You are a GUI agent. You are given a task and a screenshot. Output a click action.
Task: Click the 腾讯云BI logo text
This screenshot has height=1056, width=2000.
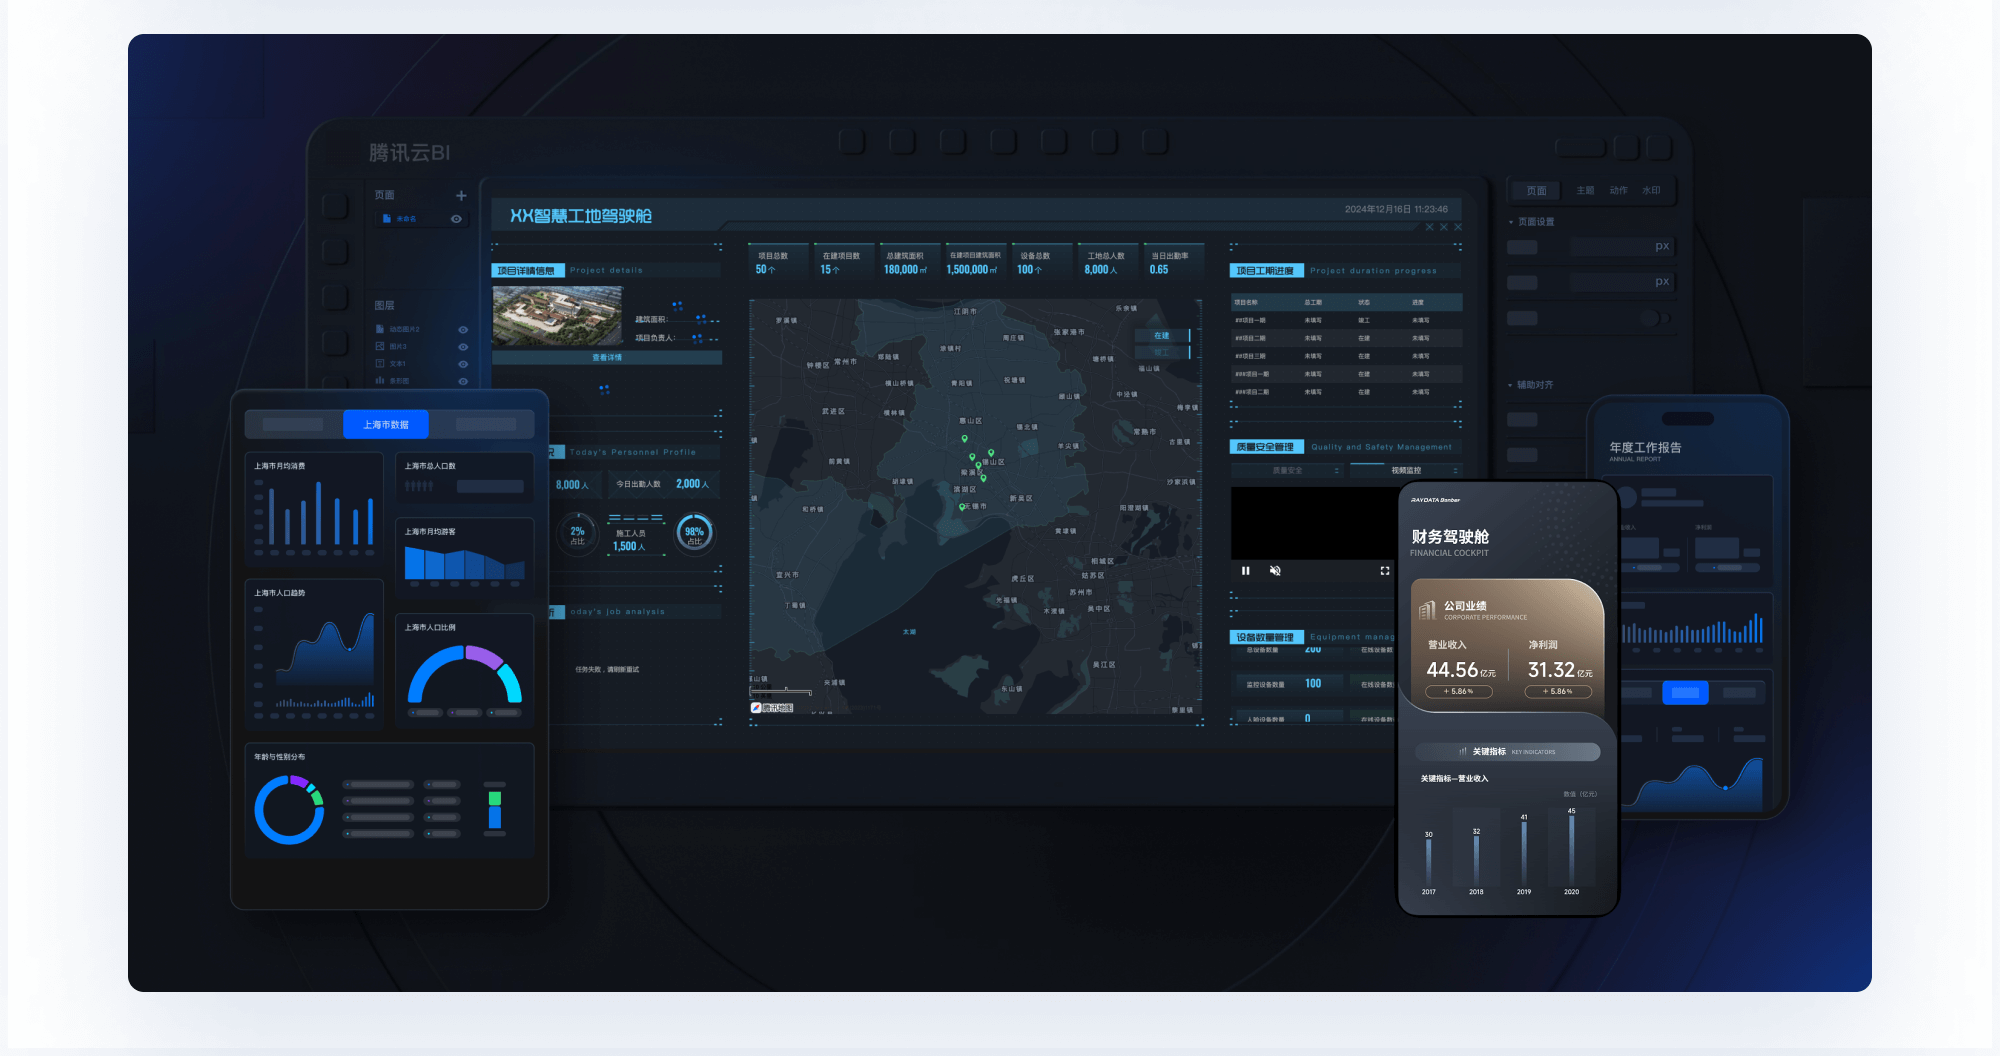409,153
